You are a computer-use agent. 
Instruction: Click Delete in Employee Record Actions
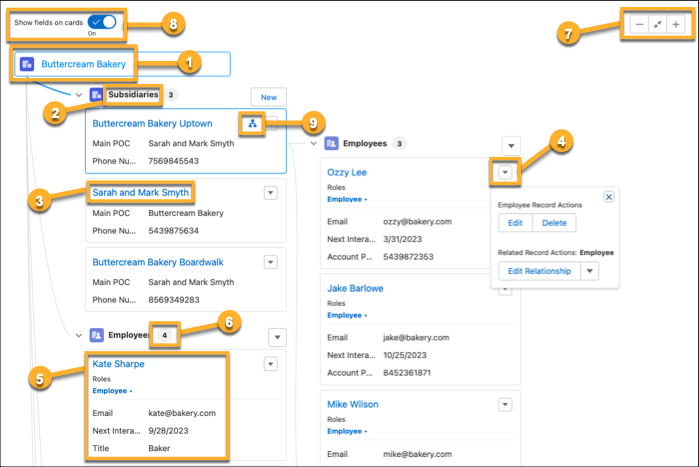tap(553, 223)
